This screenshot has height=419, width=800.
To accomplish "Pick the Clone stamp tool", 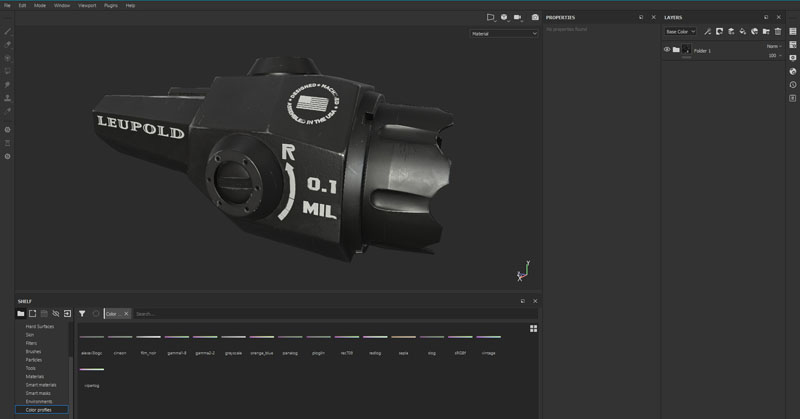I will (8, 98).
